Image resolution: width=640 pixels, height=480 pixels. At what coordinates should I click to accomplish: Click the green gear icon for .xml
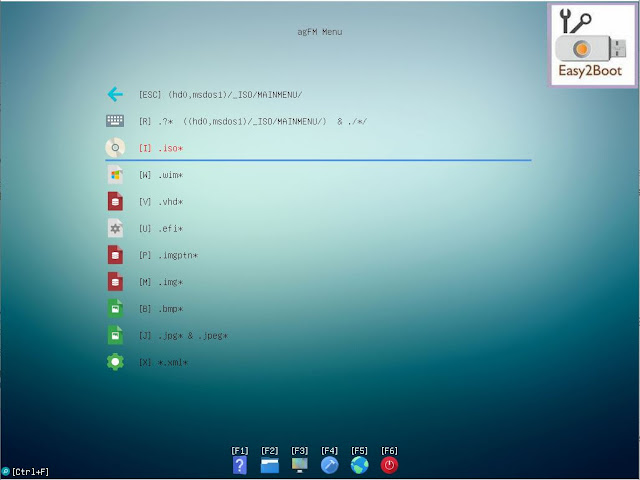pos(115,362)
